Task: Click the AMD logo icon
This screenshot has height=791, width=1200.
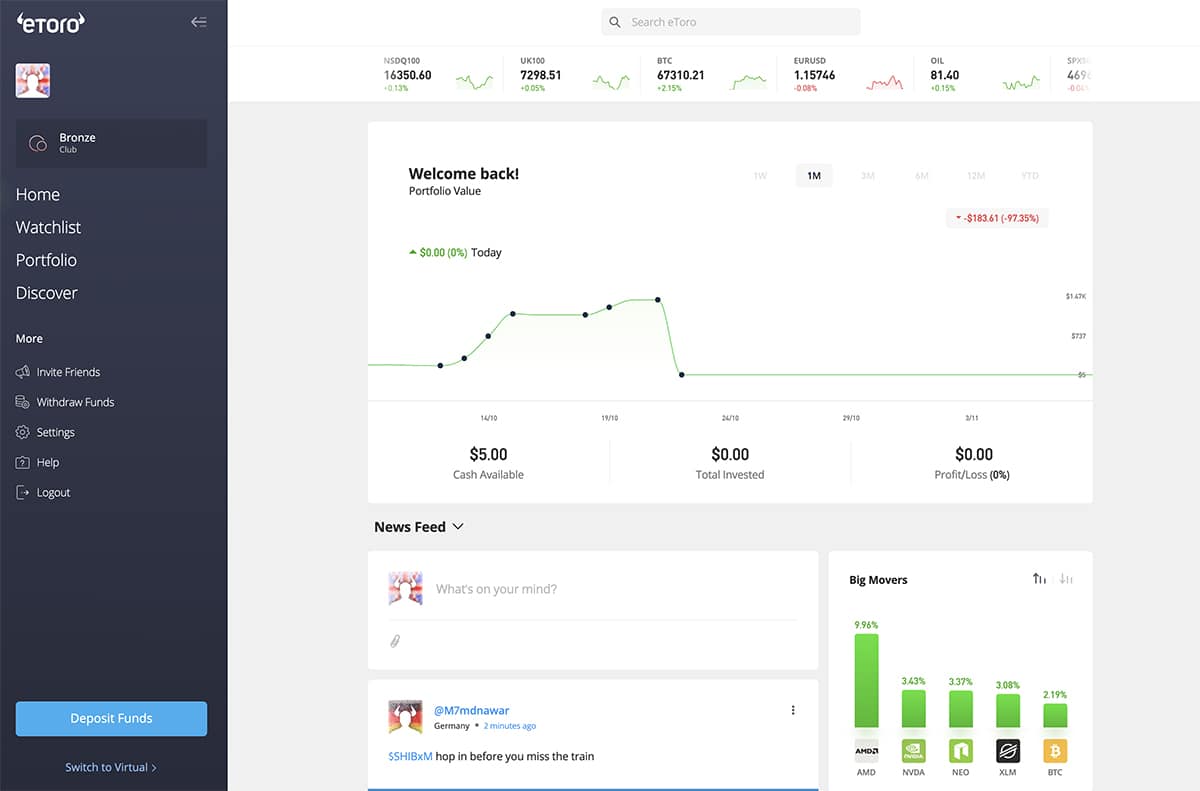Action: 866,750
